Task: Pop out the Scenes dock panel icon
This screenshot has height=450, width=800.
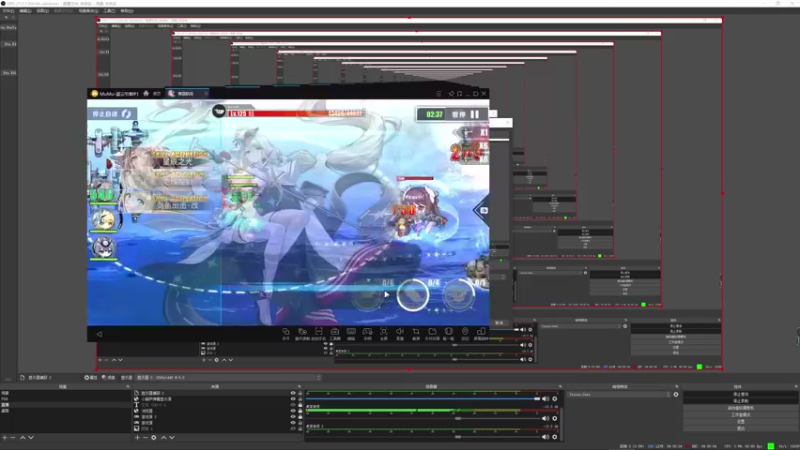Action: 128,387
